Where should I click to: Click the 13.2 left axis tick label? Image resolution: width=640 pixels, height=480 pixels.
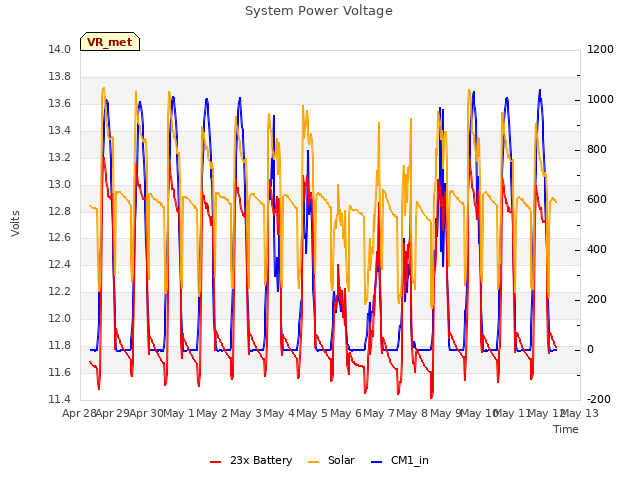[x=60, y=158]
